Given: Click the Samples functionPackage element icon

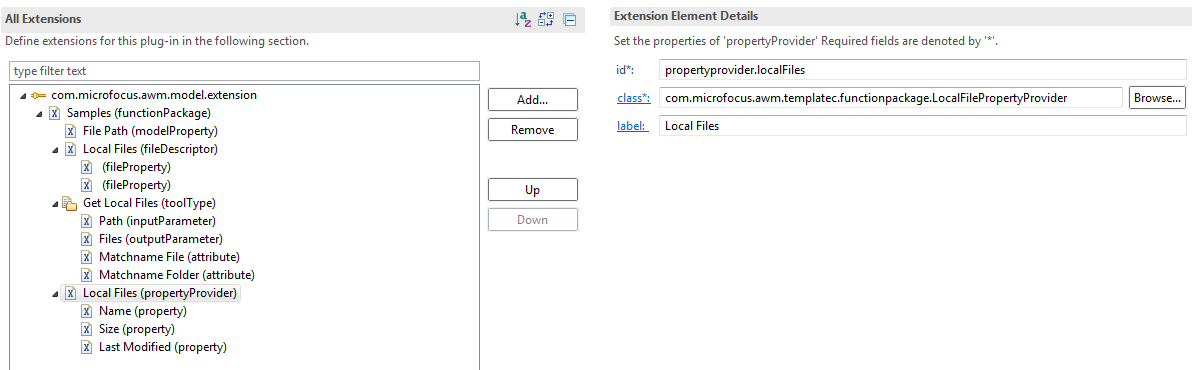Looking at the screenshot, I should tap(55, 113).
